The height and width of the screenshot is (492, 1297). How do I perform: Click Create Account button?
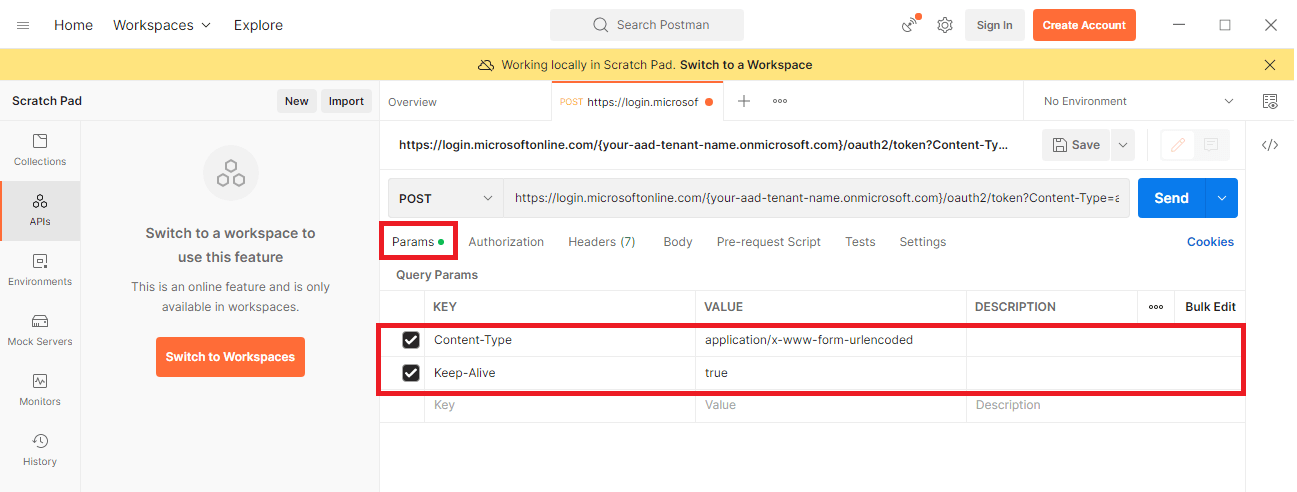point(1084,25)
